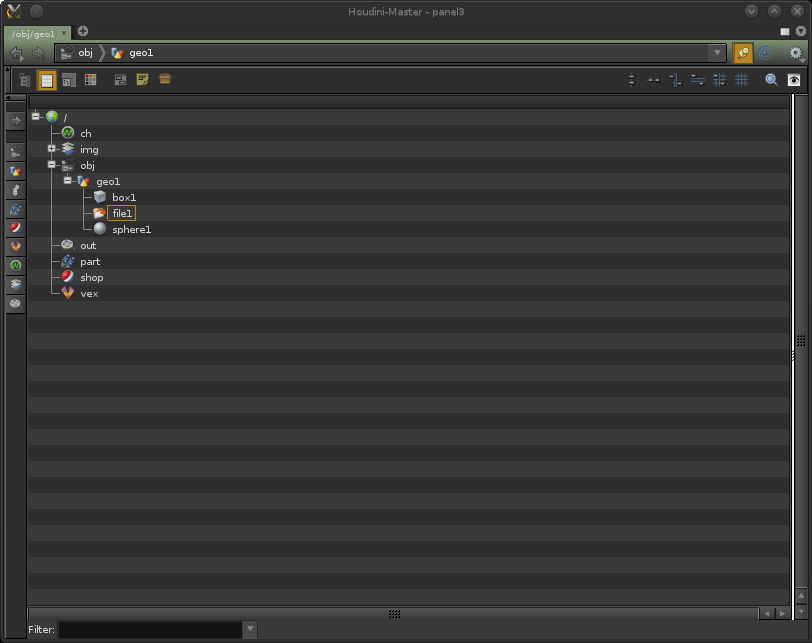Collapse the geo1 tree node

point(67,181)
